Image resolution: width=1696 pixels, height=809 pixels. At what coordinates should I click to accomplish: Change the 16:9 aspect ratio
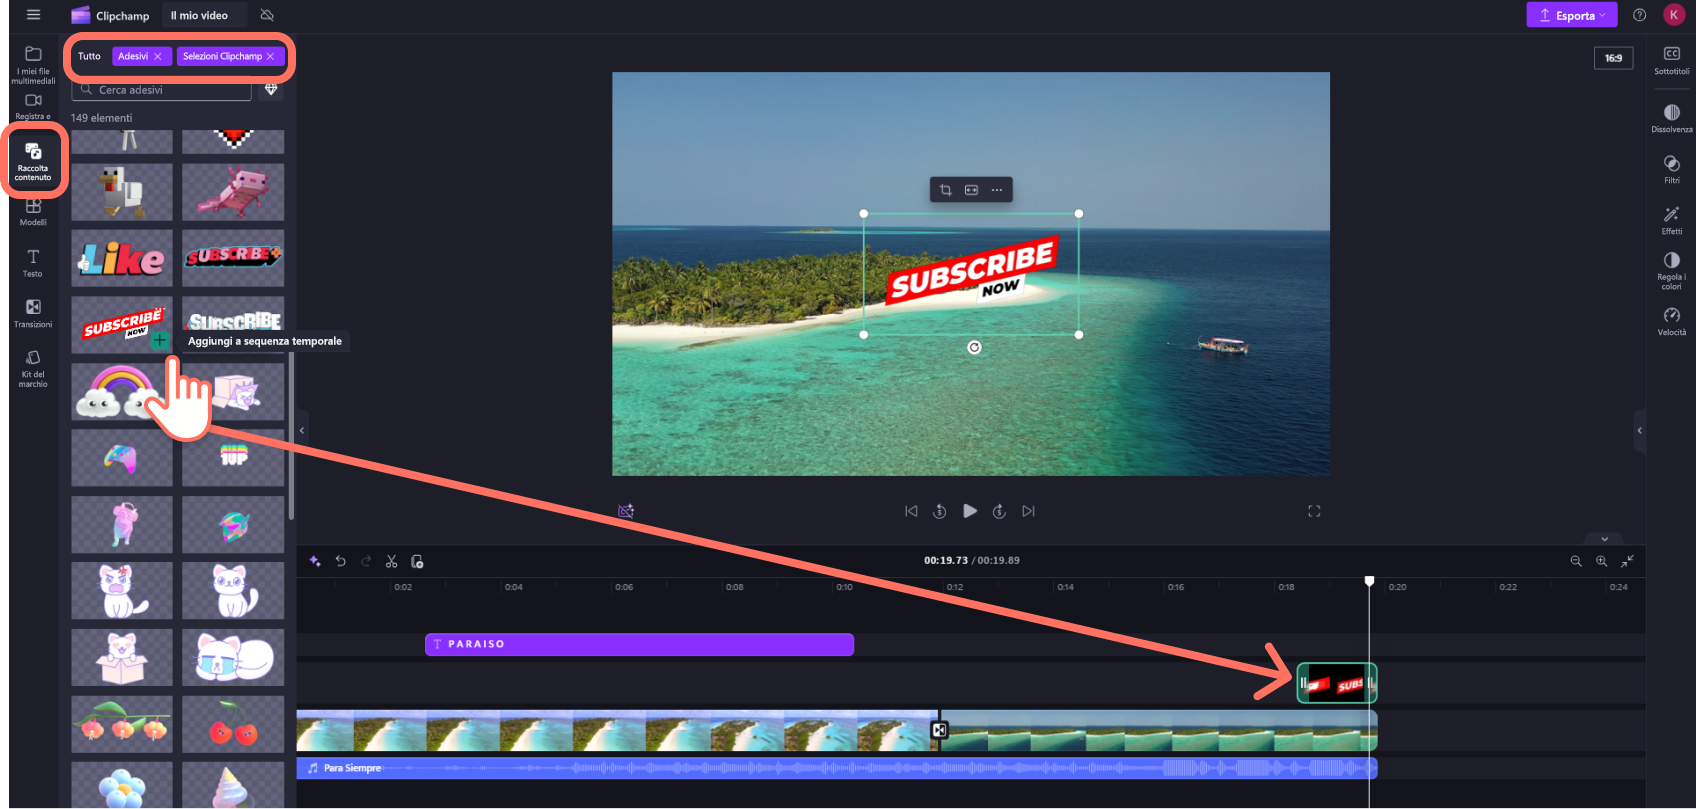pos(1613,58)
